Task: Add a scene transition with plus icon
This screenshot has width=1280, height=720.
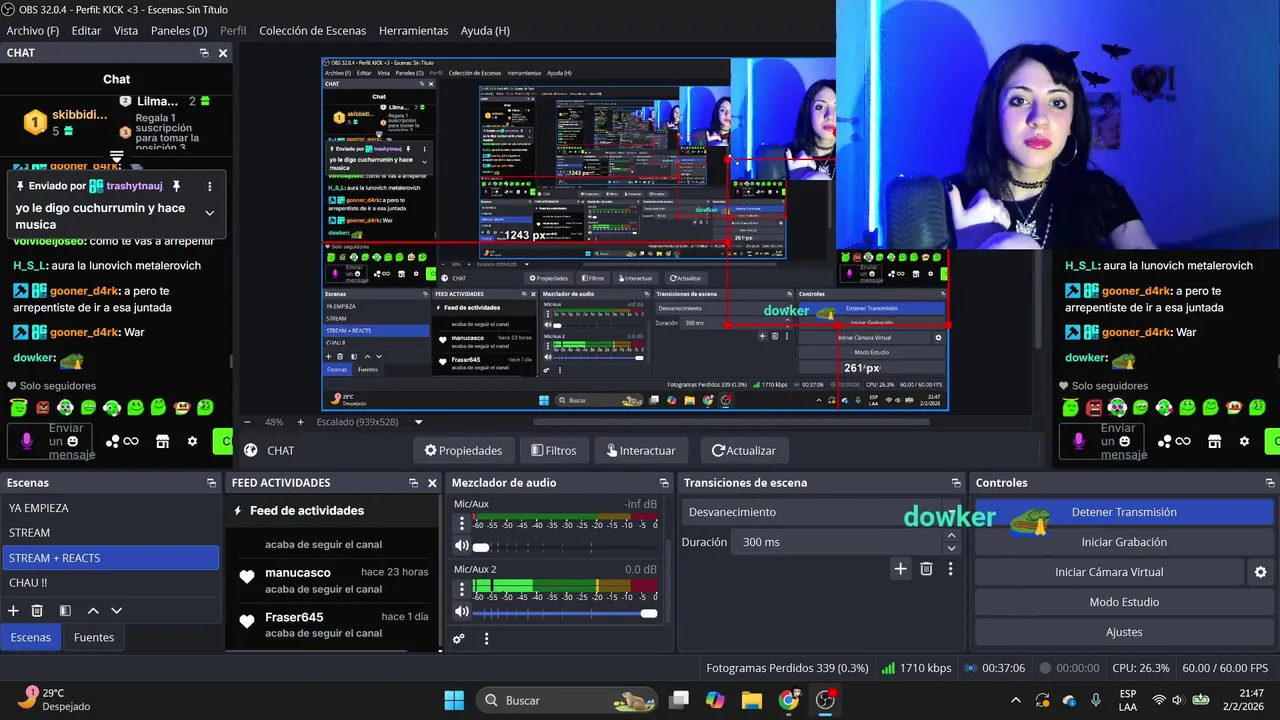Action: tap(900, 568)
